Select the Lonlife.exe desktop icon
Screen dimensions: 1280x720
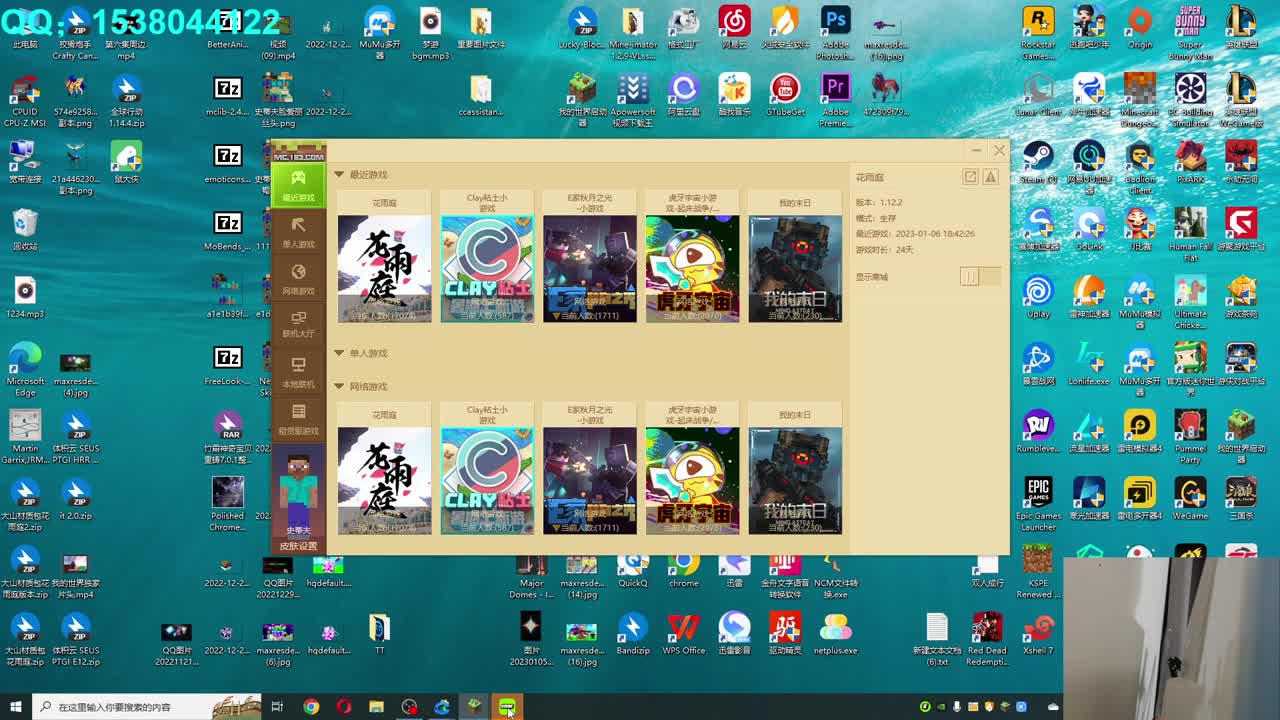(1089, 365)
